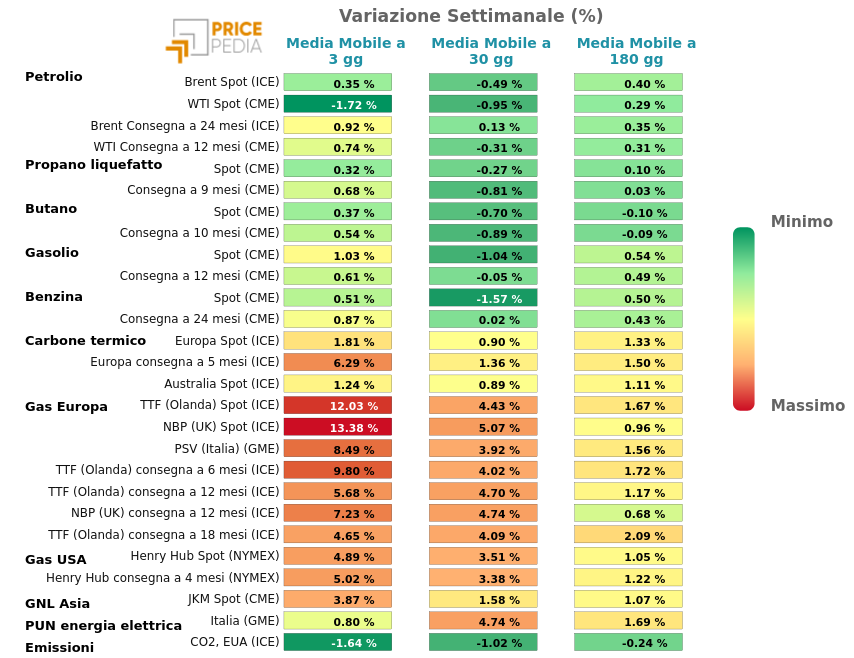Click the Gas Europa category label
Viewport: 854px width, 658px height.
(66, 406)
